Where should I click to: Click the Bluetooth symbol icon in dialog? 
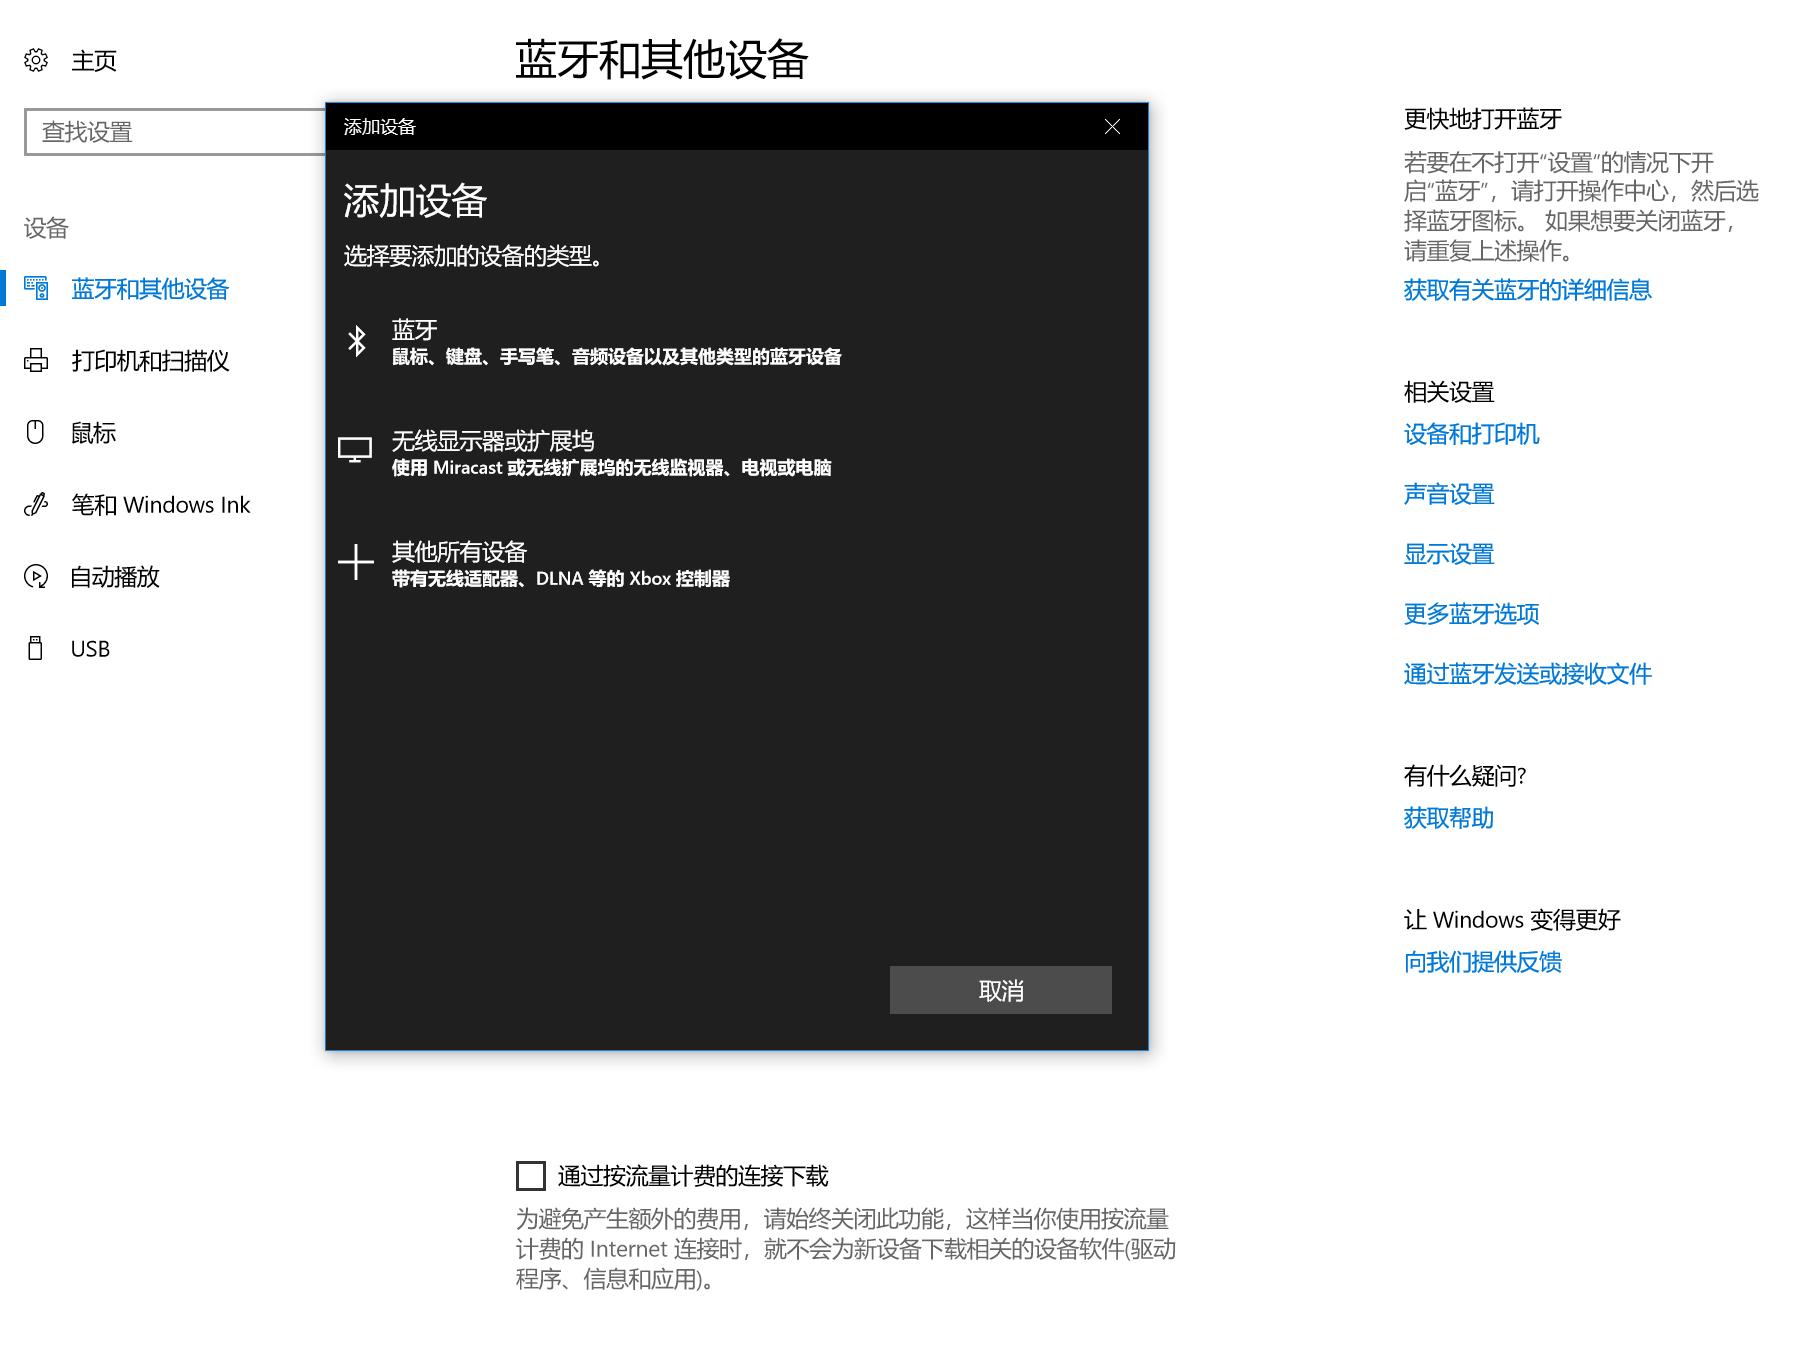tap(357, 341)
